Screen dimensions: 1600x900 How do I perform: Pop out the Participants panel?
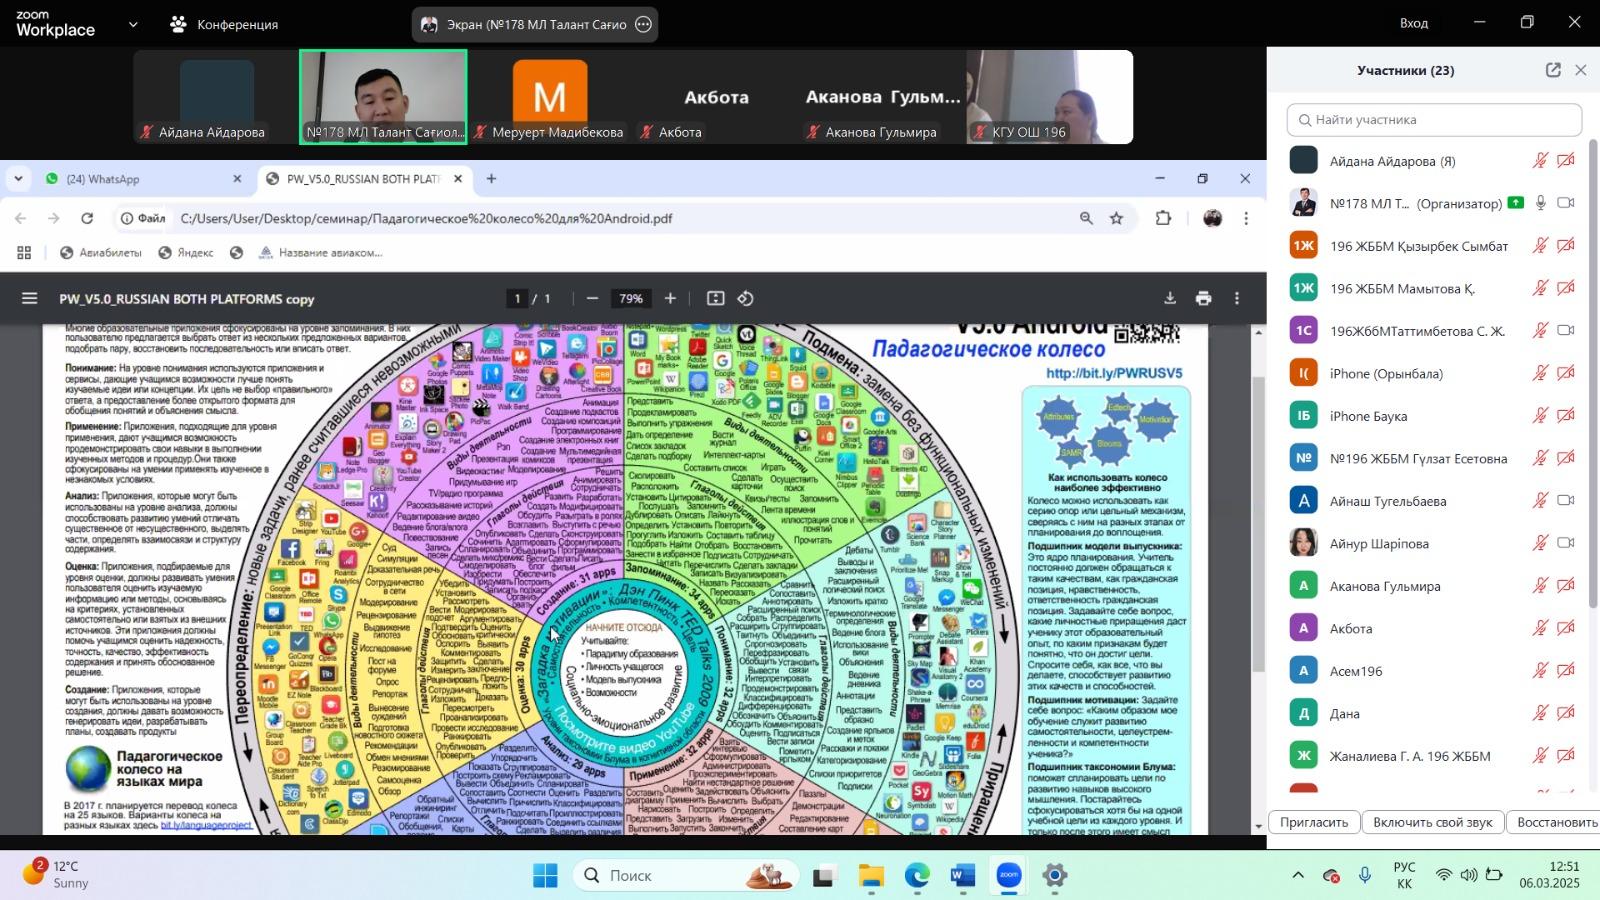click(x=1552, y=70)
